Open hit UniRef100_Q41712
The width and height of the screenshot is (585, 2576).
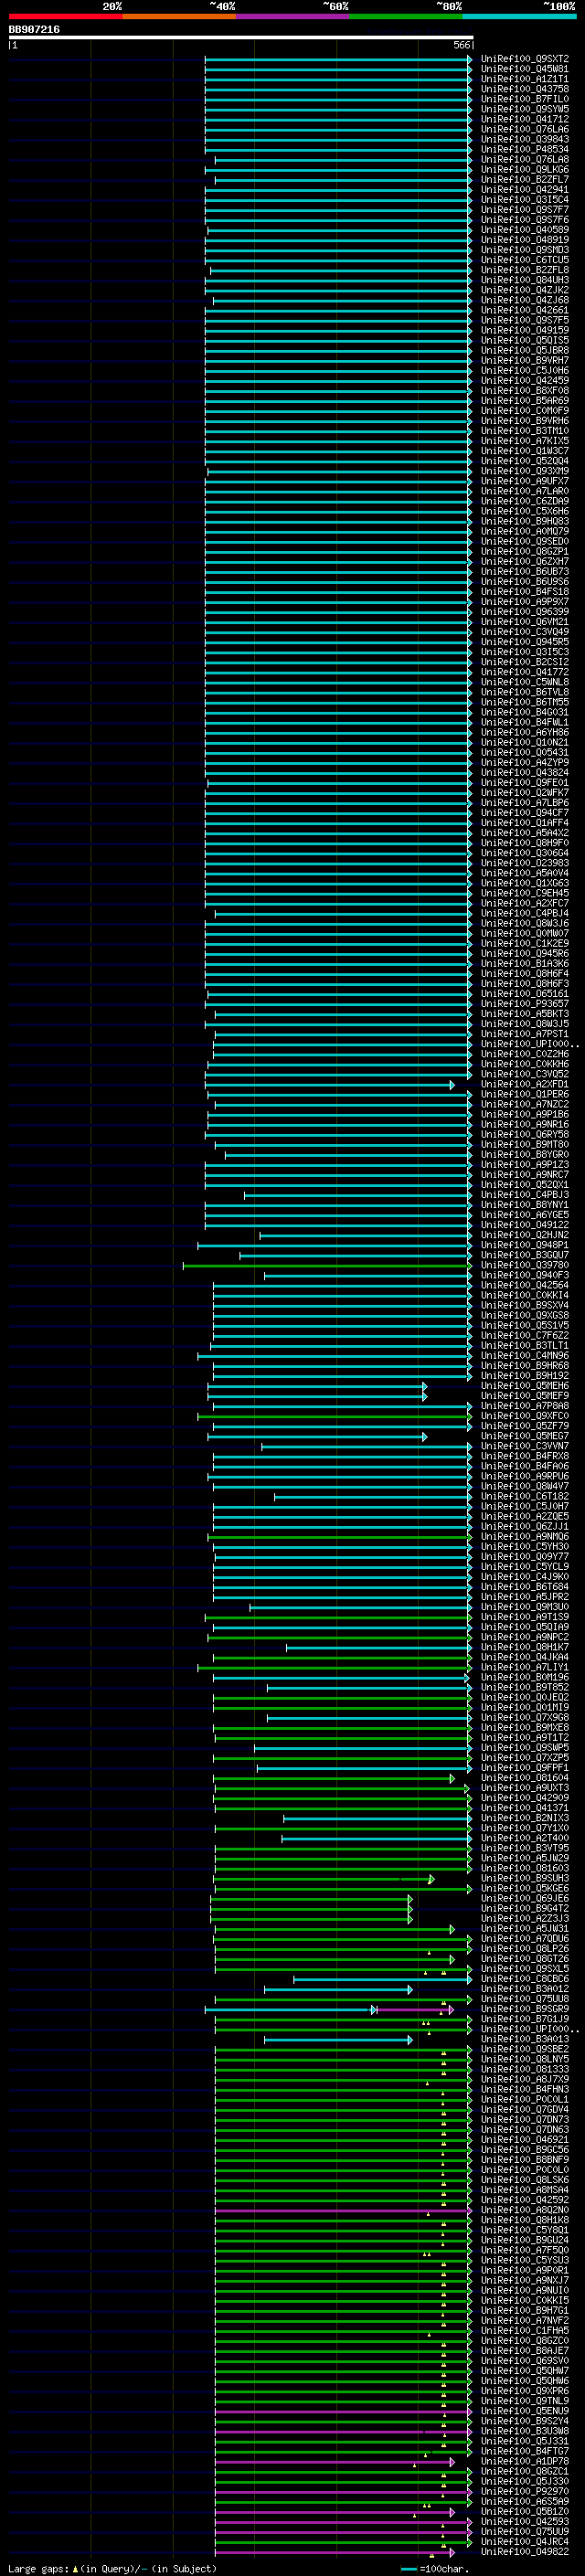coord(525,119)
